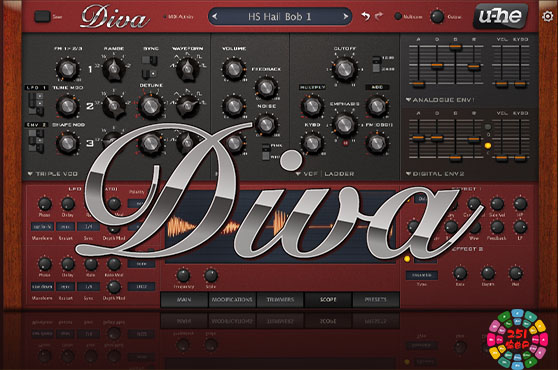Toggle the Multicore button
The image size is (558, 370).
[x=398, y=16]
